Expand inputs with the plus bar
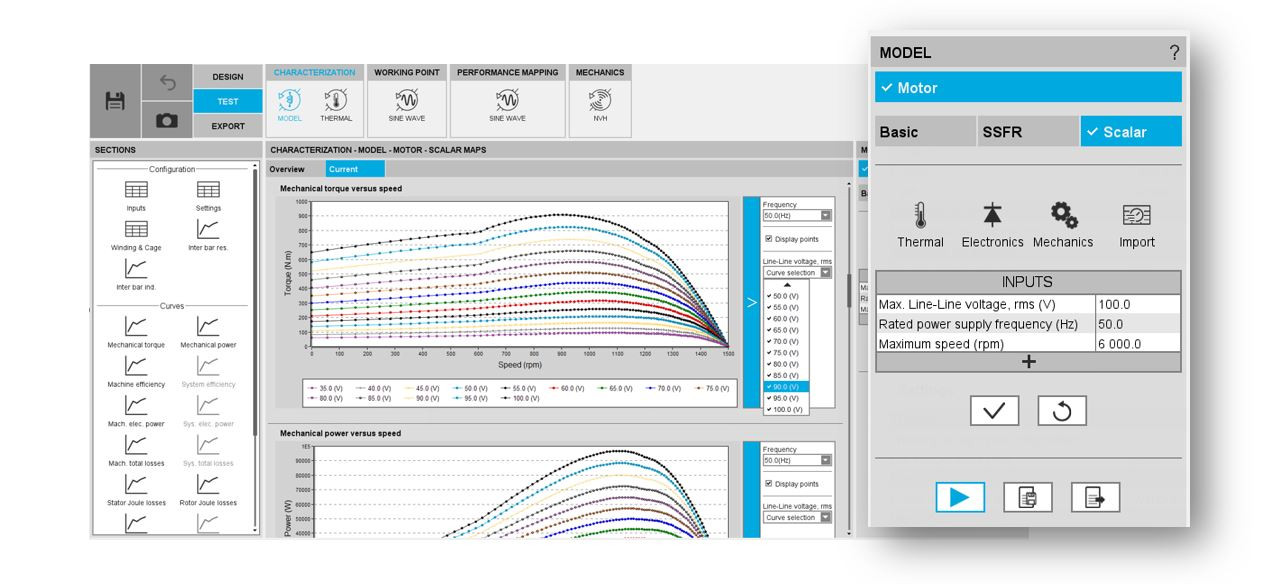1281x584 pixels. coord(1028,362)
